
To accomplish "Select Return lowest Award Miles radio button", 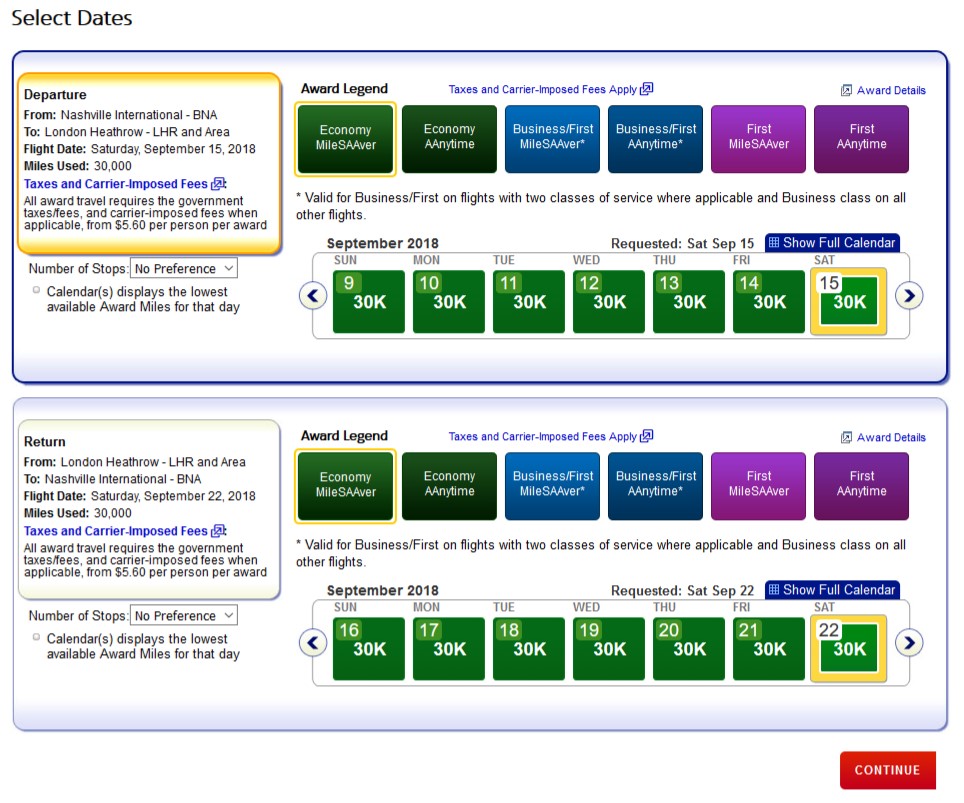I will (x=37, y=637).
